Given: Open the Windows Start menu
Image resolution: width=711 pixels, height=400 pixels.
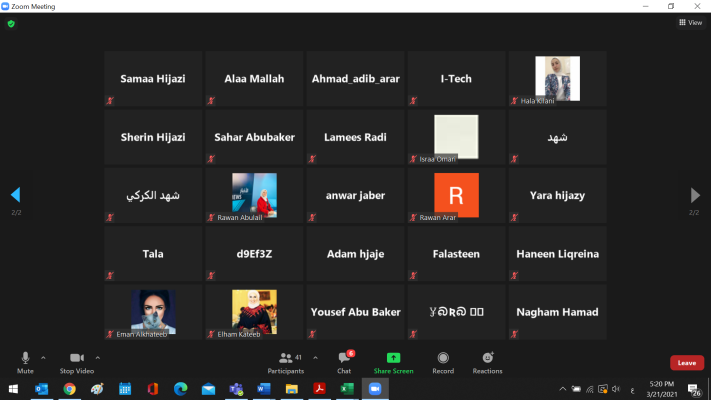Looking at the screenshot, I should coord(14,389).
